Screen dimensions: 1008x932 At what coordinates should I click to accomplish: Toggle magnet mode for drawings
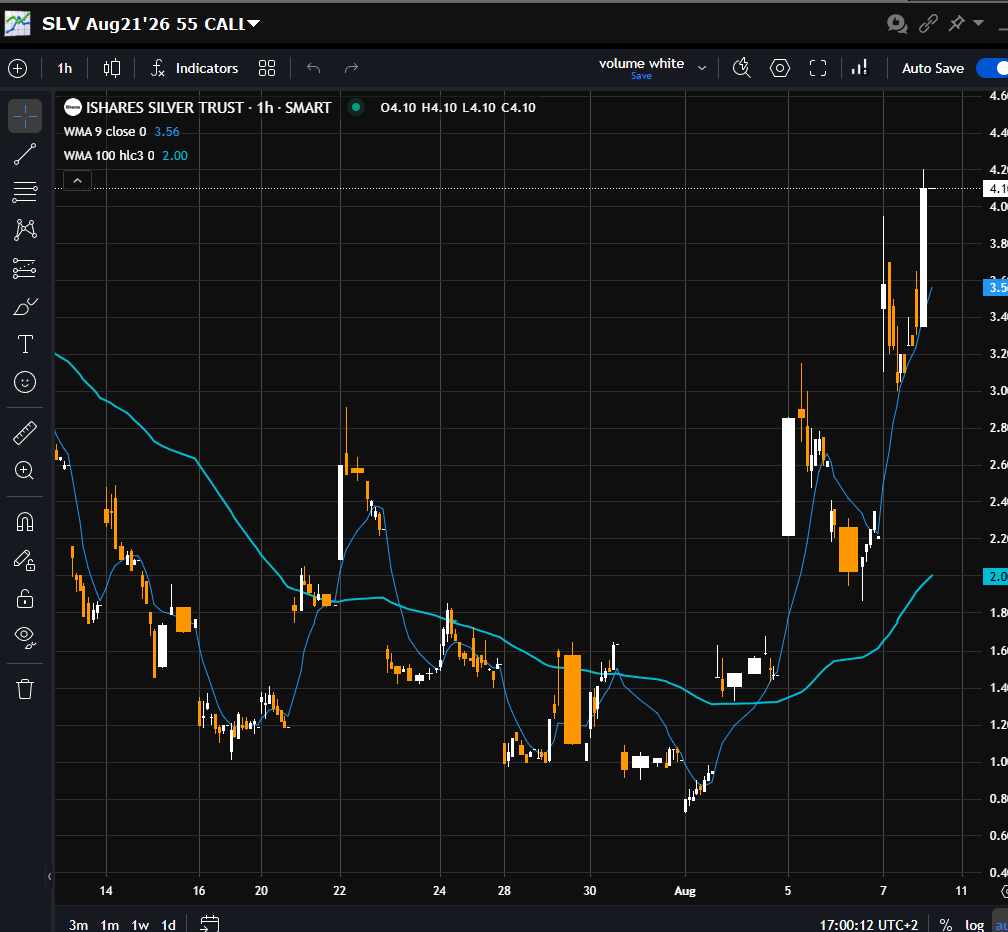[x=24, y=521]
